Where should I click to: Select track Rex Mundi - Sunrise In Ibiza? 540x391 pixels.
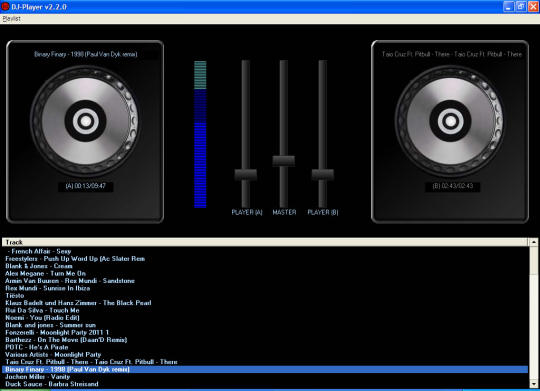pyautogui.click(x=264, y=288)
